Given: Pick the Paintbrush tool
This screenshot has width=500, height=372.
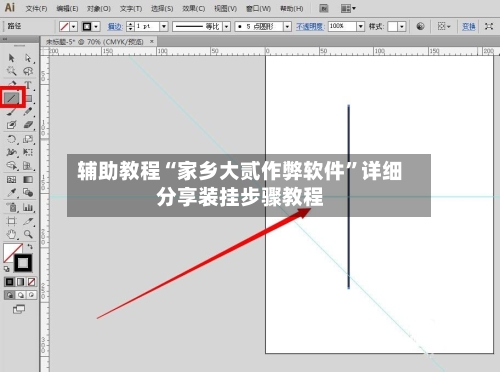Looking at the screenshot, I should [11, 112].
